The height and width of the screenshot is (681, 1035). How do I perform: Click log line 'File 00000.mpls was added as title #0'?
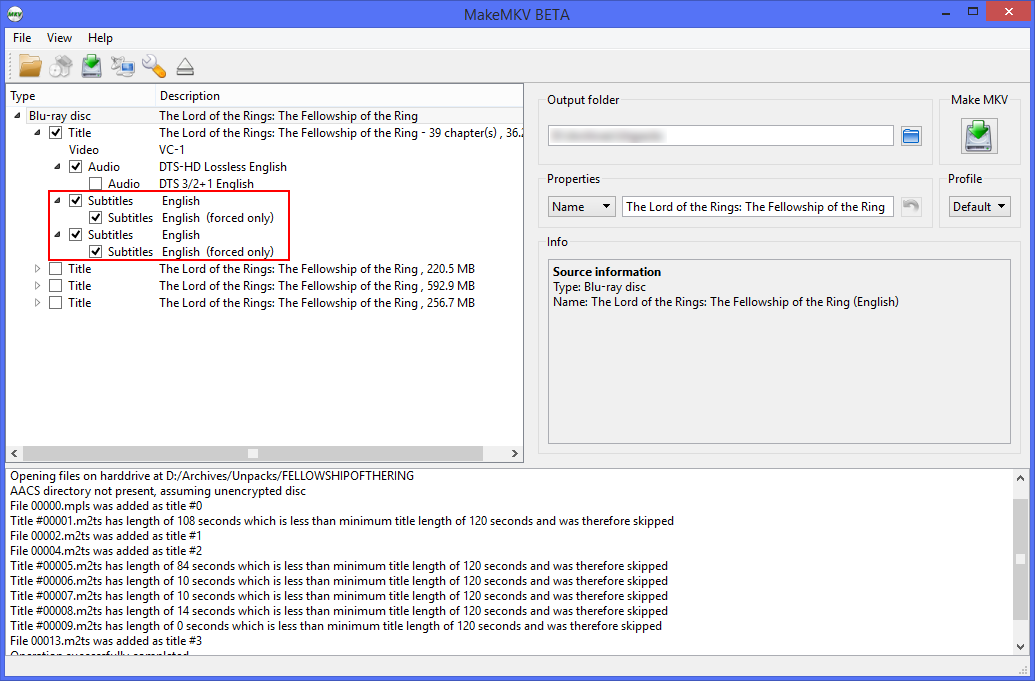(106, 506)
